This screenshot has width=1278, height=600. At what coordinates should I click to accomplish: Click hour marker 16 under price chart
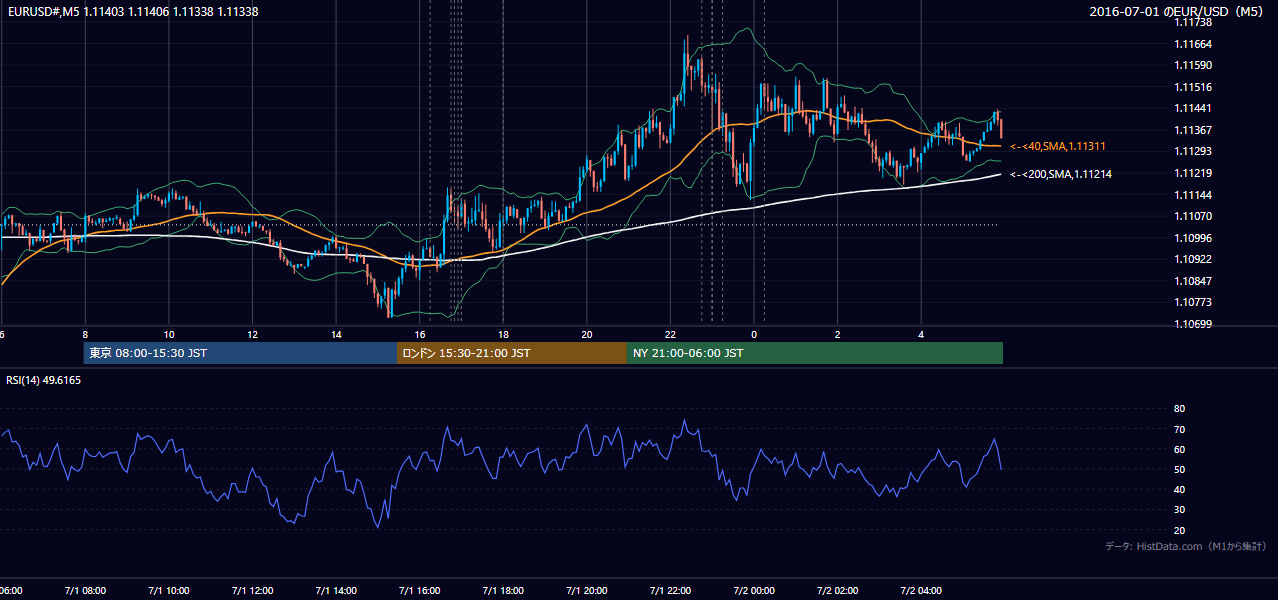(420, 335)
